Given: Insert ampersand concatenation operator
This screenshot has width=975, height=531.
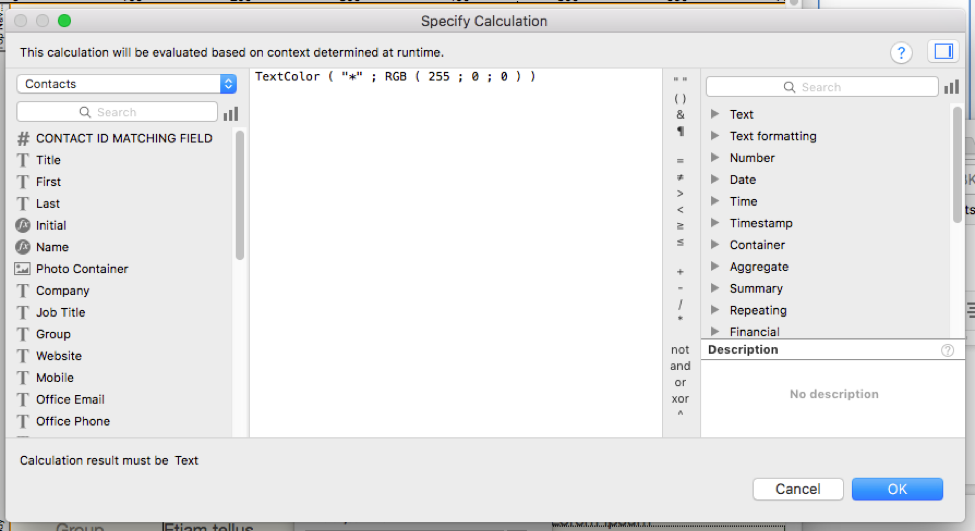Looking at the screenshot, I should [680, 114].
